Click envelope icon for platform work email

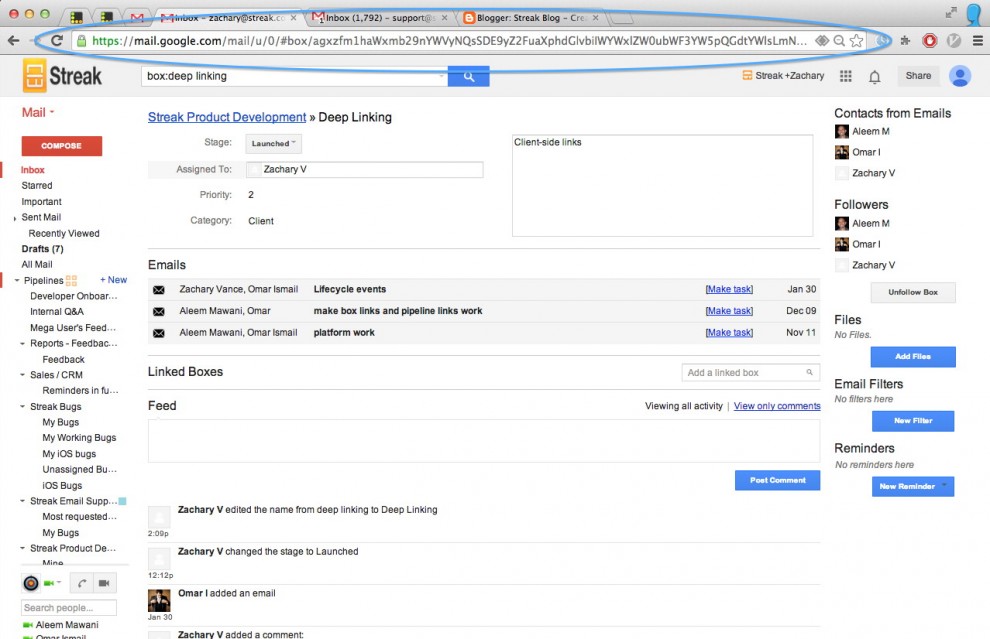(158, 333)
